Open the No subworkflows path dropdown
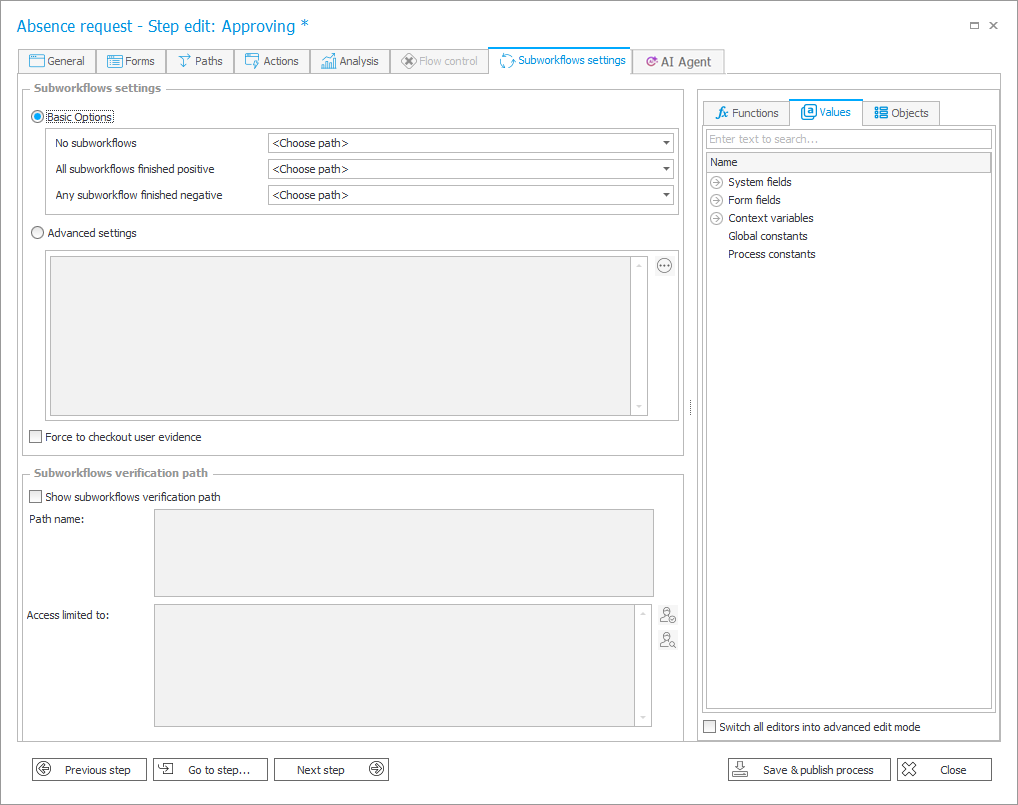Image resolution: width=1018 pixels, height=805 pixels. point(471,143)
